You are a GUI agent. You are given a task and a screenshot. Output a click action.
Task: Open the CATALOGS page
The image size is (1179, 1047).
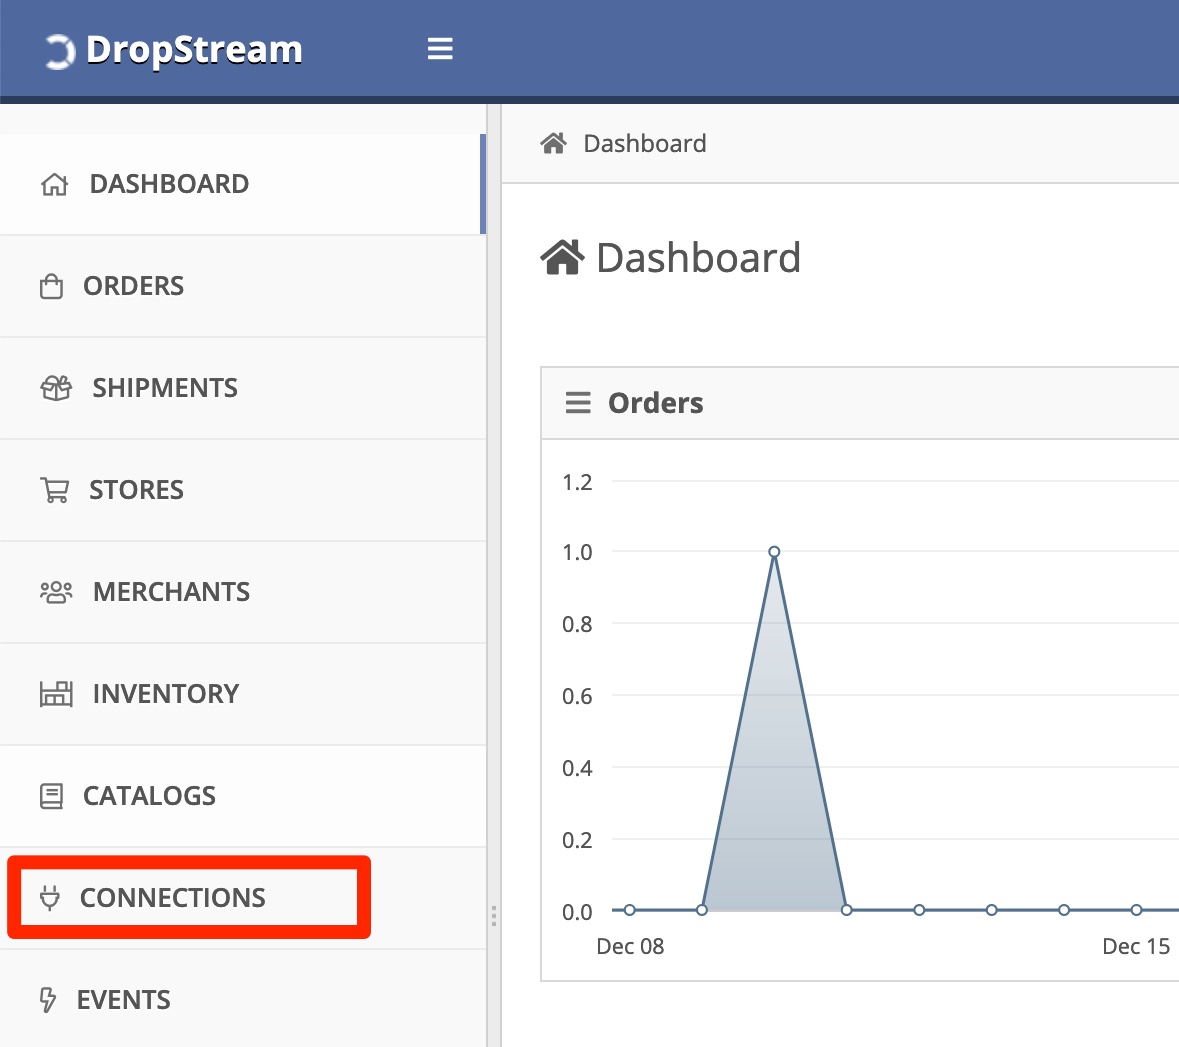pos(243,796)
